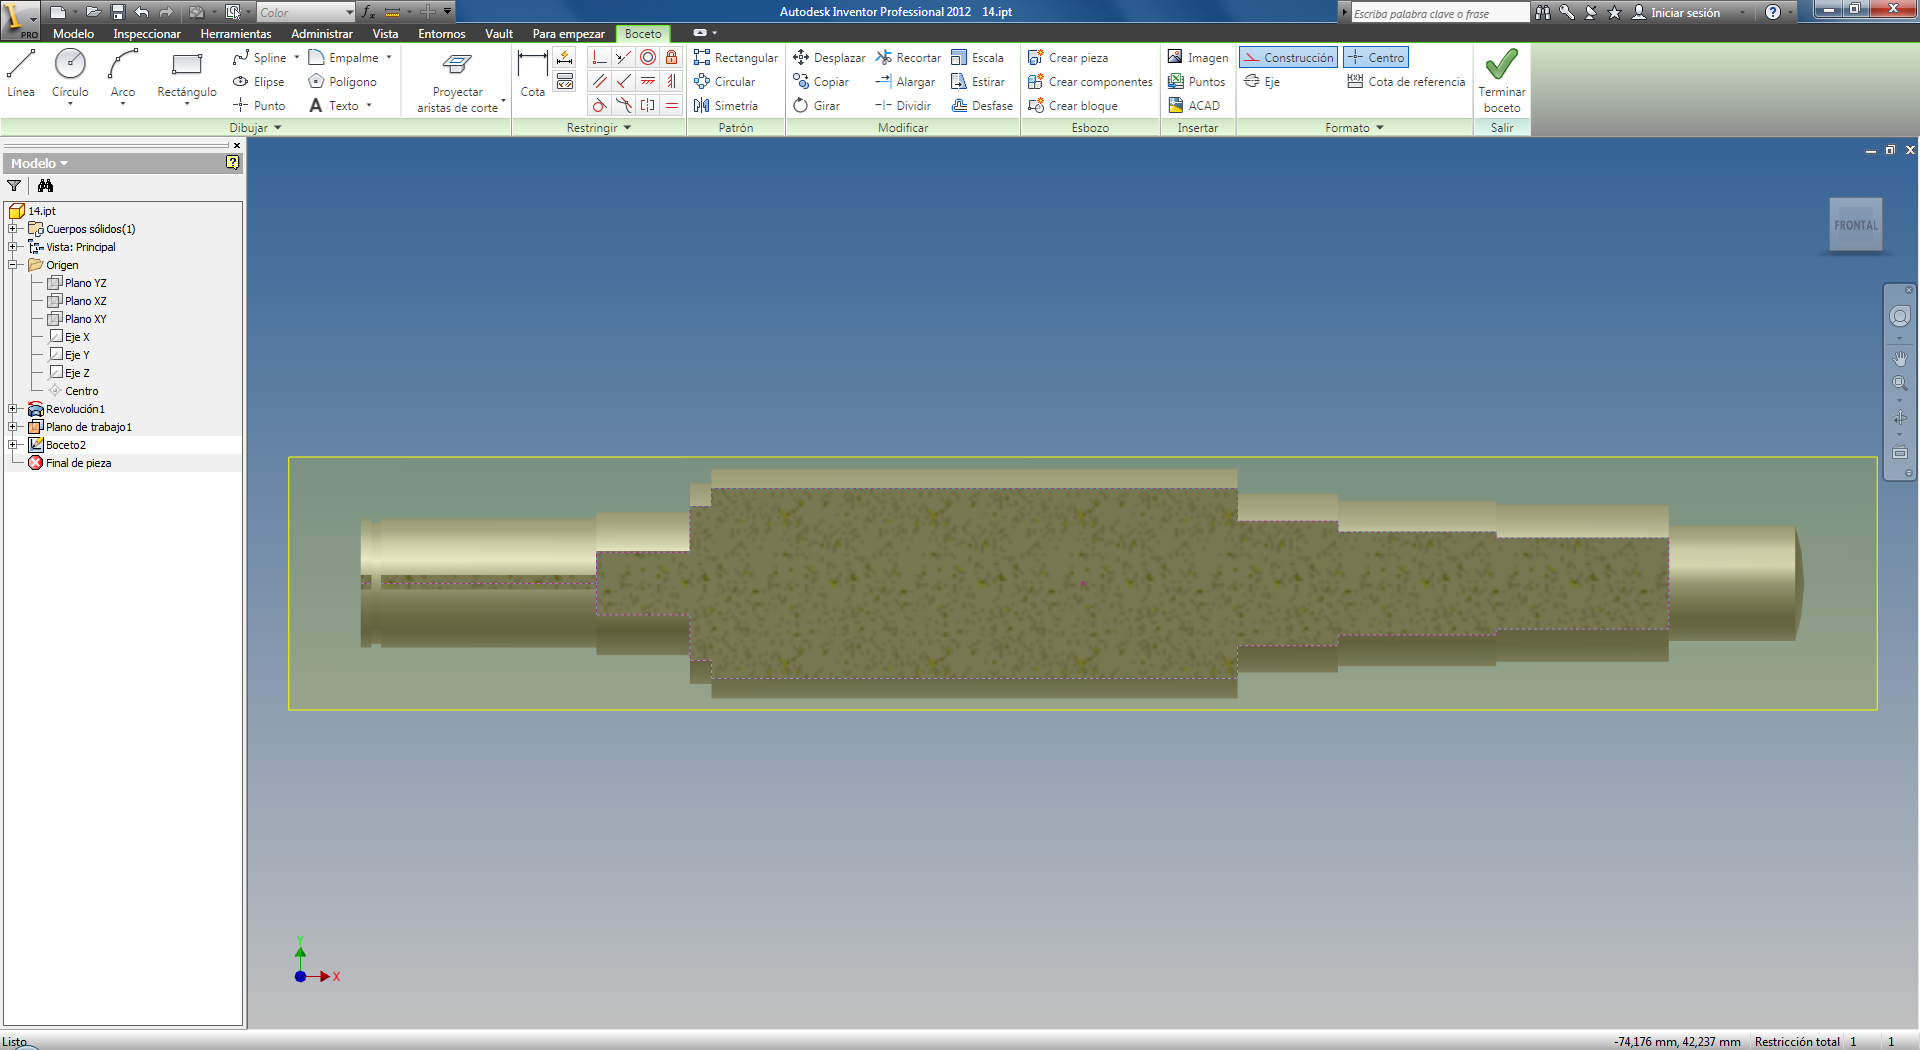Viewport: 1920px width, 1050px height.
Task: Use the Recortar trim tool
Action: click(908, 58)
